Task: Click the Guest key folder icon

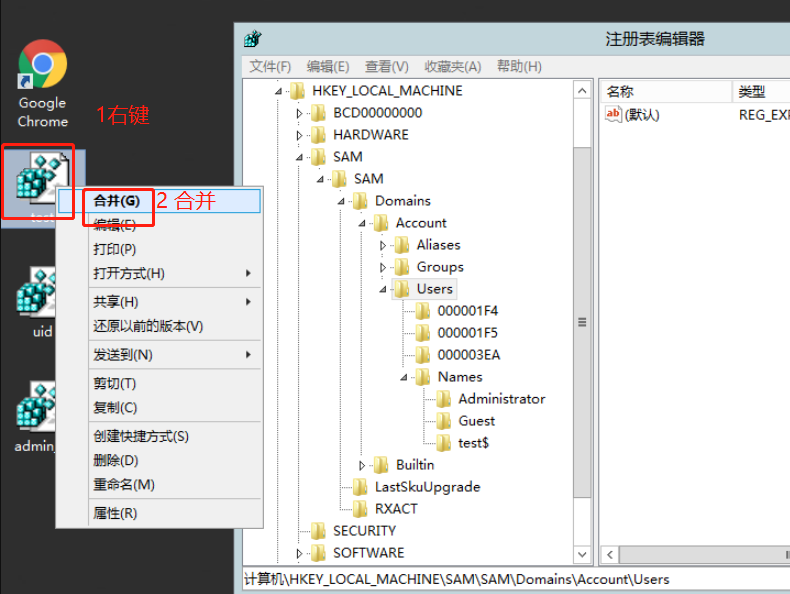Action: coord(444,421)
